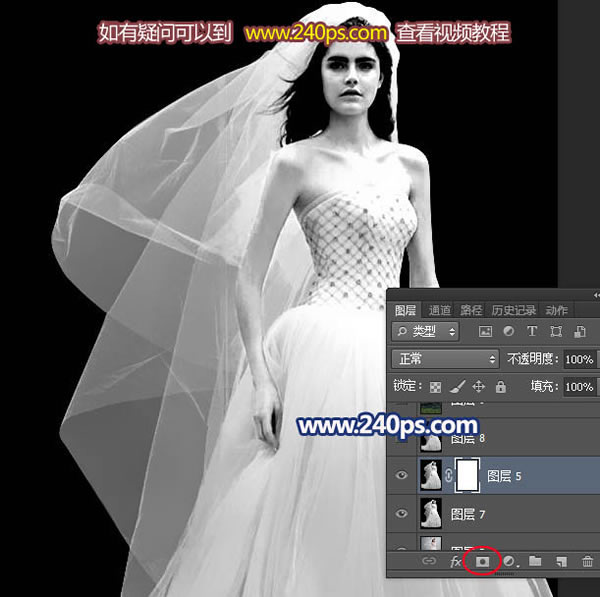Click the link layers chain icon

click(429, 561)
